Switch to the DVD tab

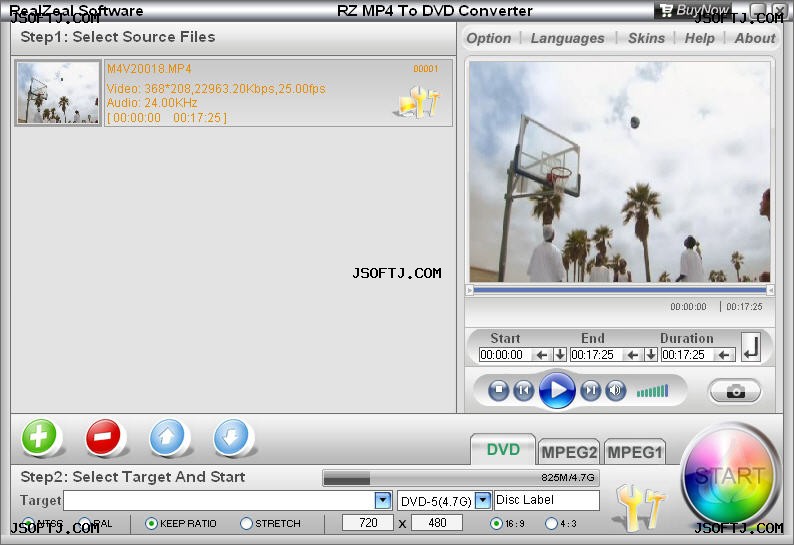503,450
